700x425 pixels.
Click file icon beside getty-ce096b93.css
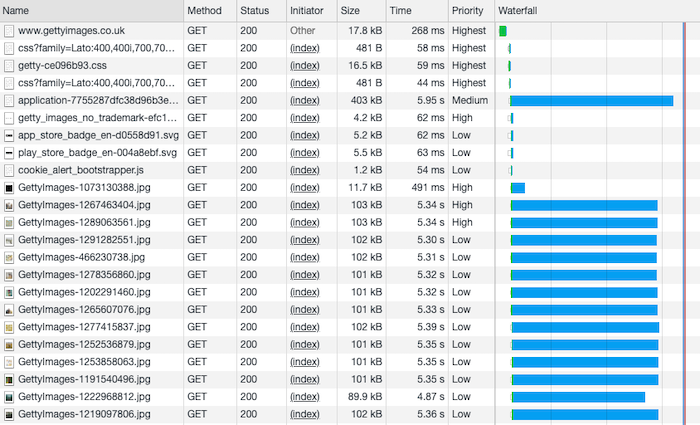pos(9,66)
